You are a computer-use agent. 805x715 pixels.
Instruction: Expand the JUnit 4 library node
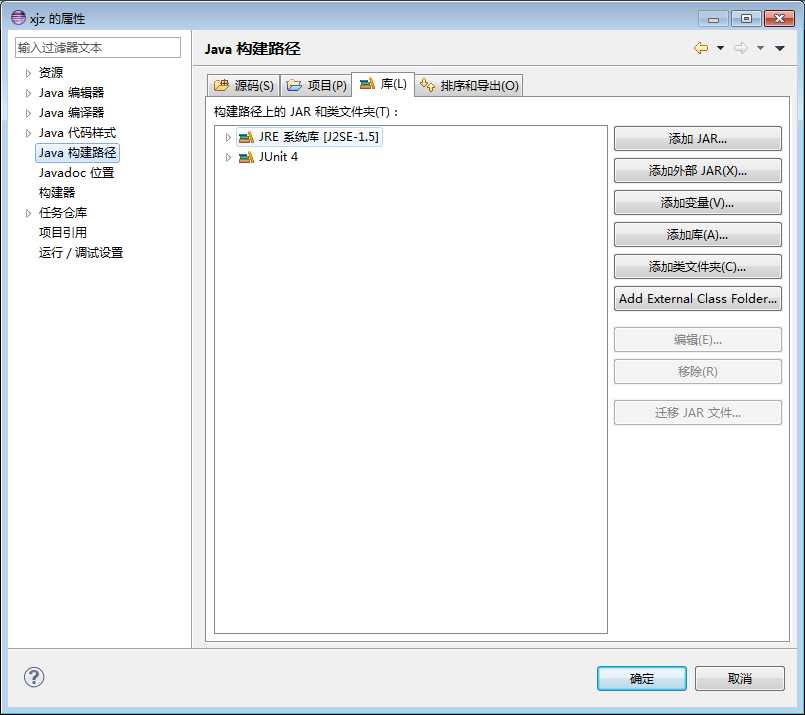(x=228, y=158)
